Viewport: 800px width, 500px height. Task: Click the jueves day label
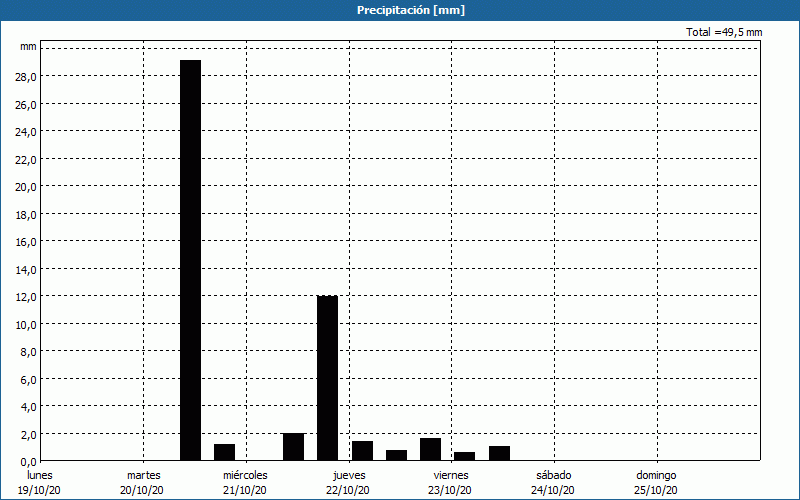pyautogui.click(x=349, y=475)
